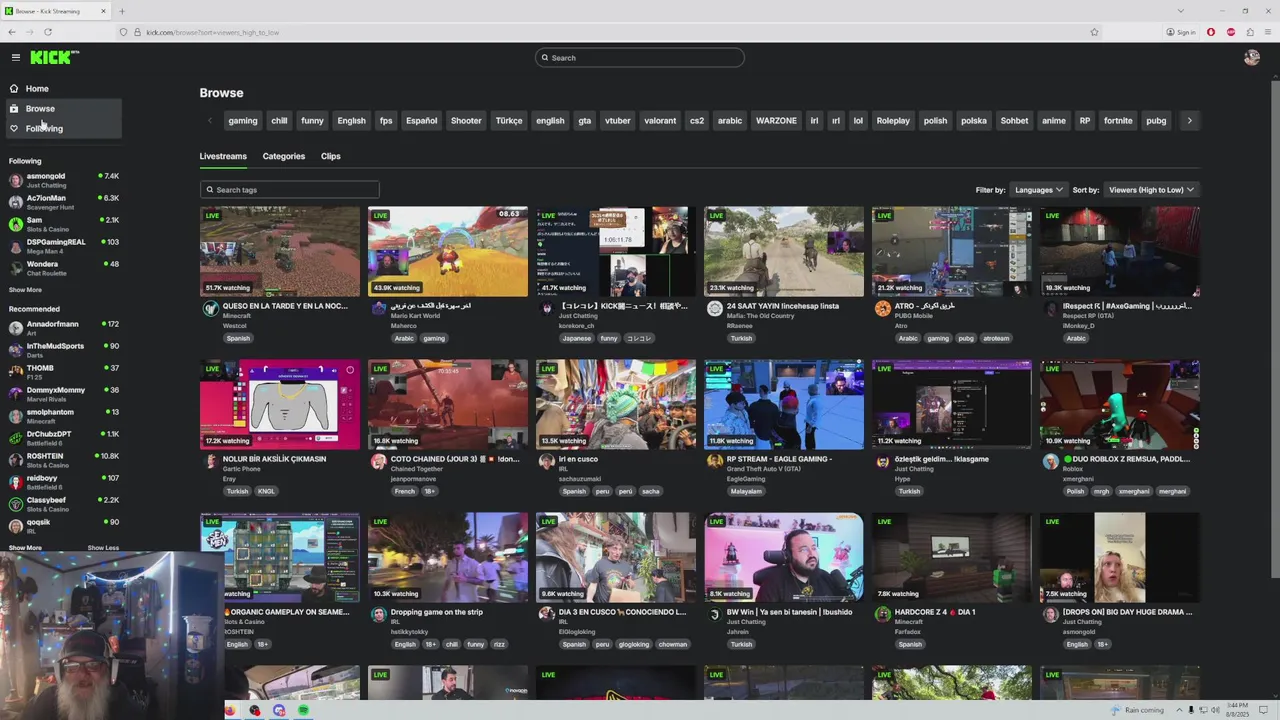Filter by Roleplay tag
The width and height of the screenshot is (1280, 720).
point(893,121)
